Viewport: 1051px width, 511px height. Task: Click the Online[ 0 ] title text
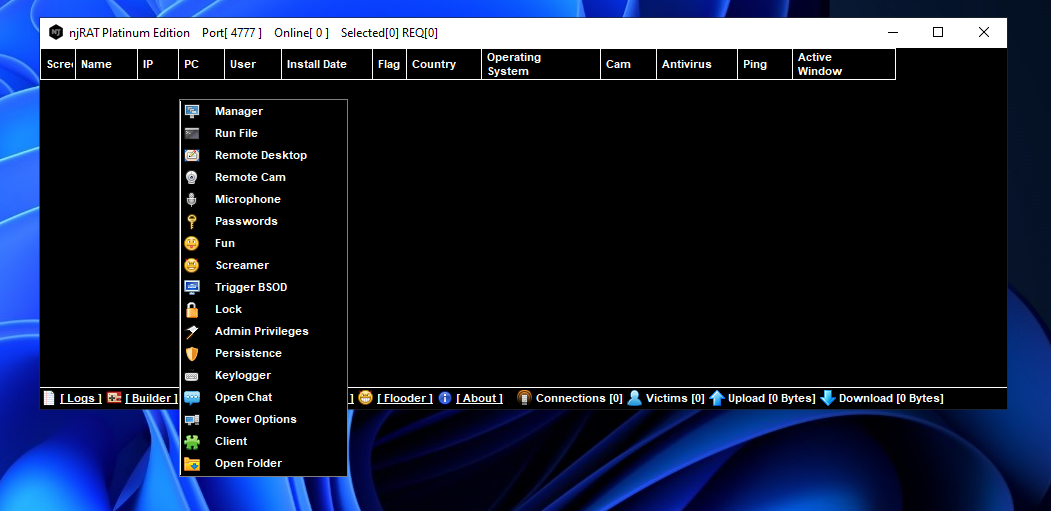302,33
